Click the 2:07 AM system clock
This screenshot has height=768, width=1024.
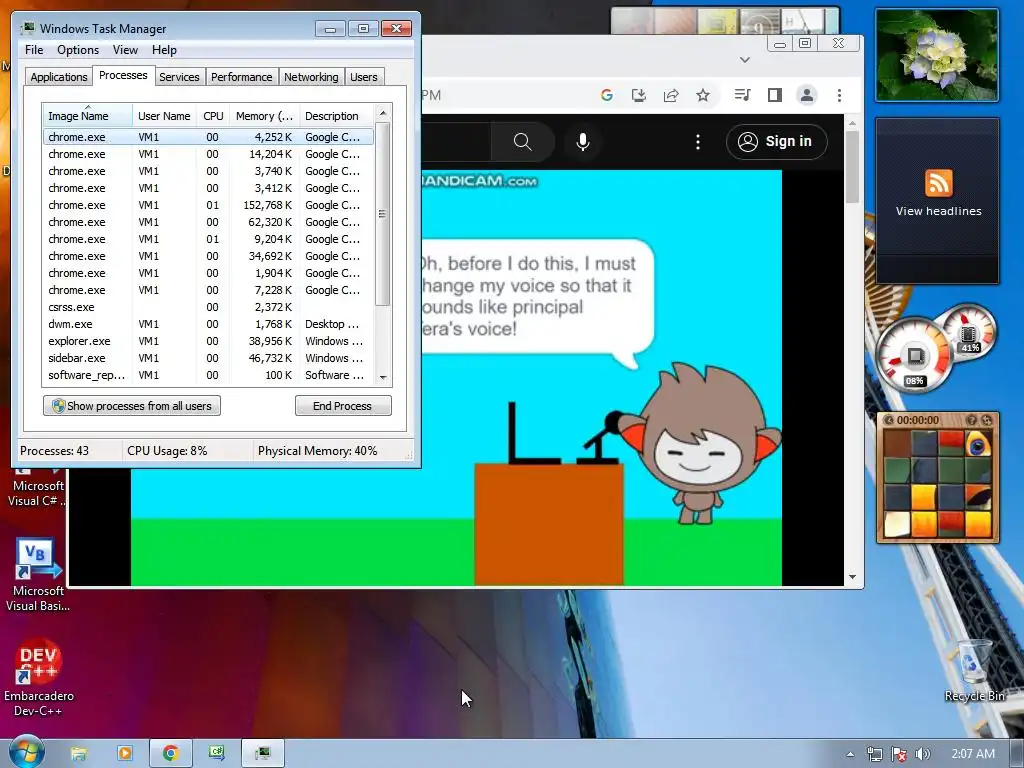click(x=973, y=754)
